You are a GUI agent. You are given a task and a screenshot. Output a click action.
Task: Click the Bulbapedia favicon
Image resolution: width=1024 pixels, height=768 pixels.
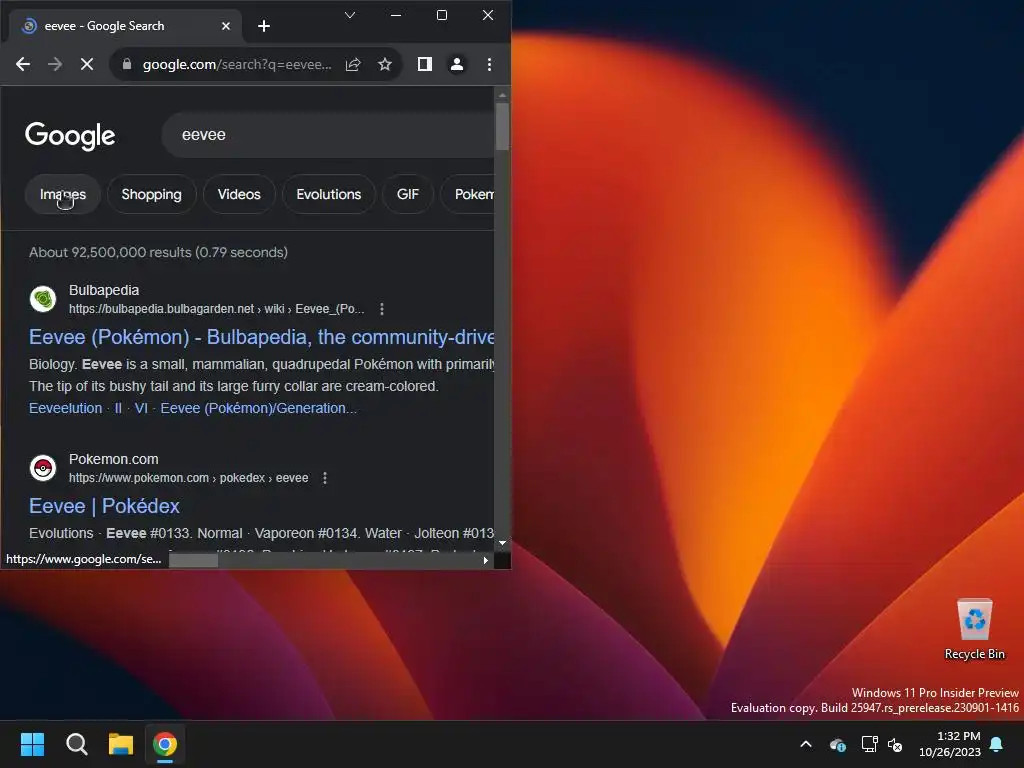click(x=43, y=299)
